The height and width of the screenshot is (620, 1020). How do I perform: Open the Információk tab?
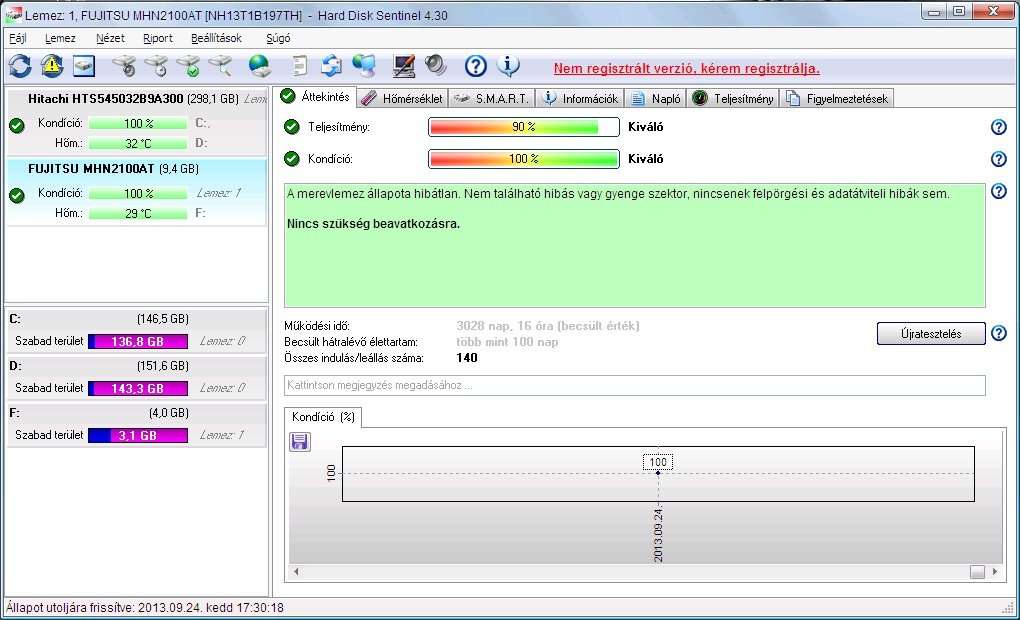click(580, 98)
